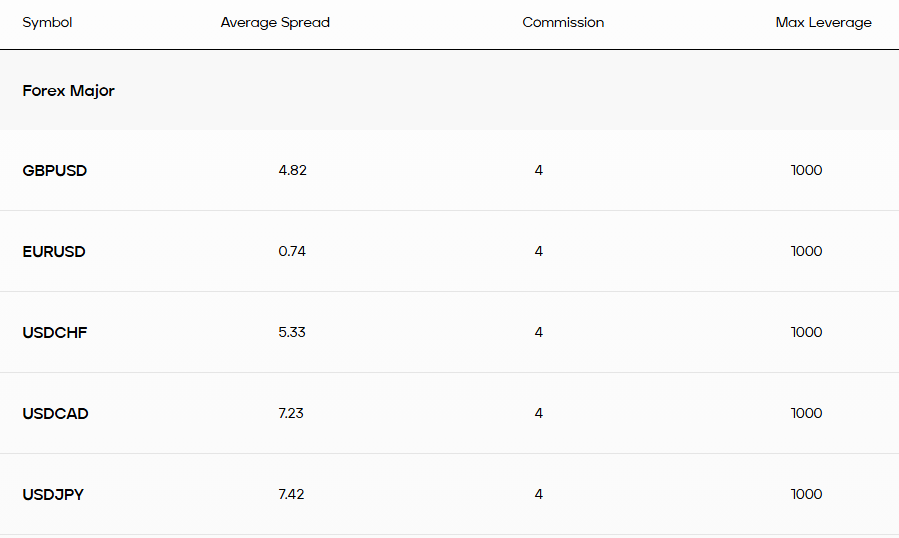Select the Forex Major section heading

click(68, 91)
